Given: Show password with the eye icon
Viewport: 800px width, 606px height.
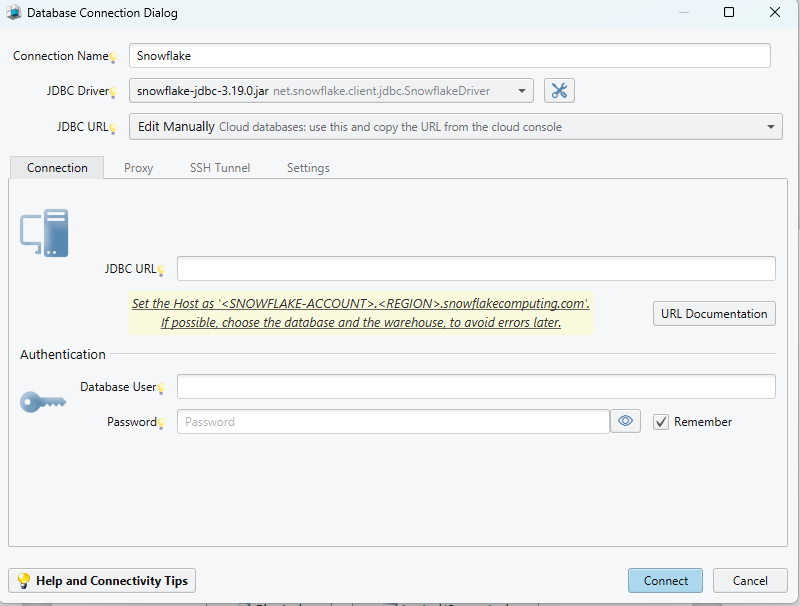Looking at the screenshot, I should click(x=626, y=421).
